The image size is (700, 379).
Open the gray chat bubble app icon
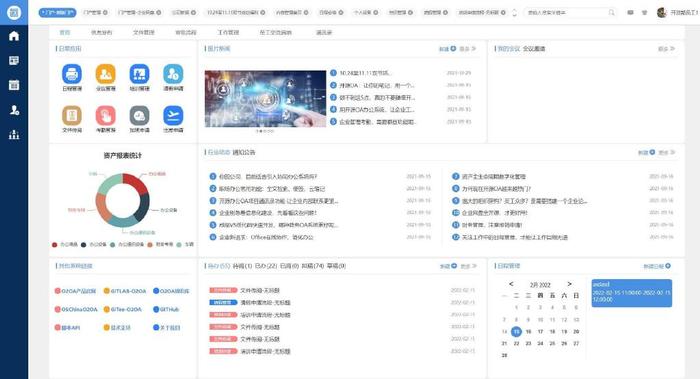click(139, 116)
